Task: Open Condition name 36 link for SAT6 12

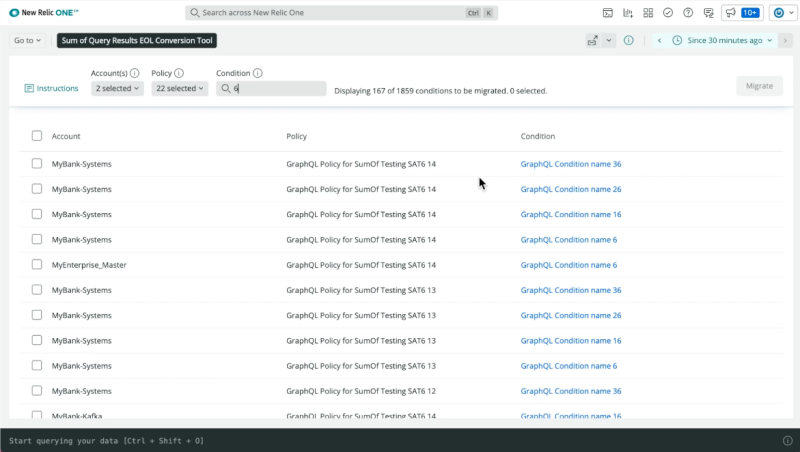Action: tap(571, 391)
